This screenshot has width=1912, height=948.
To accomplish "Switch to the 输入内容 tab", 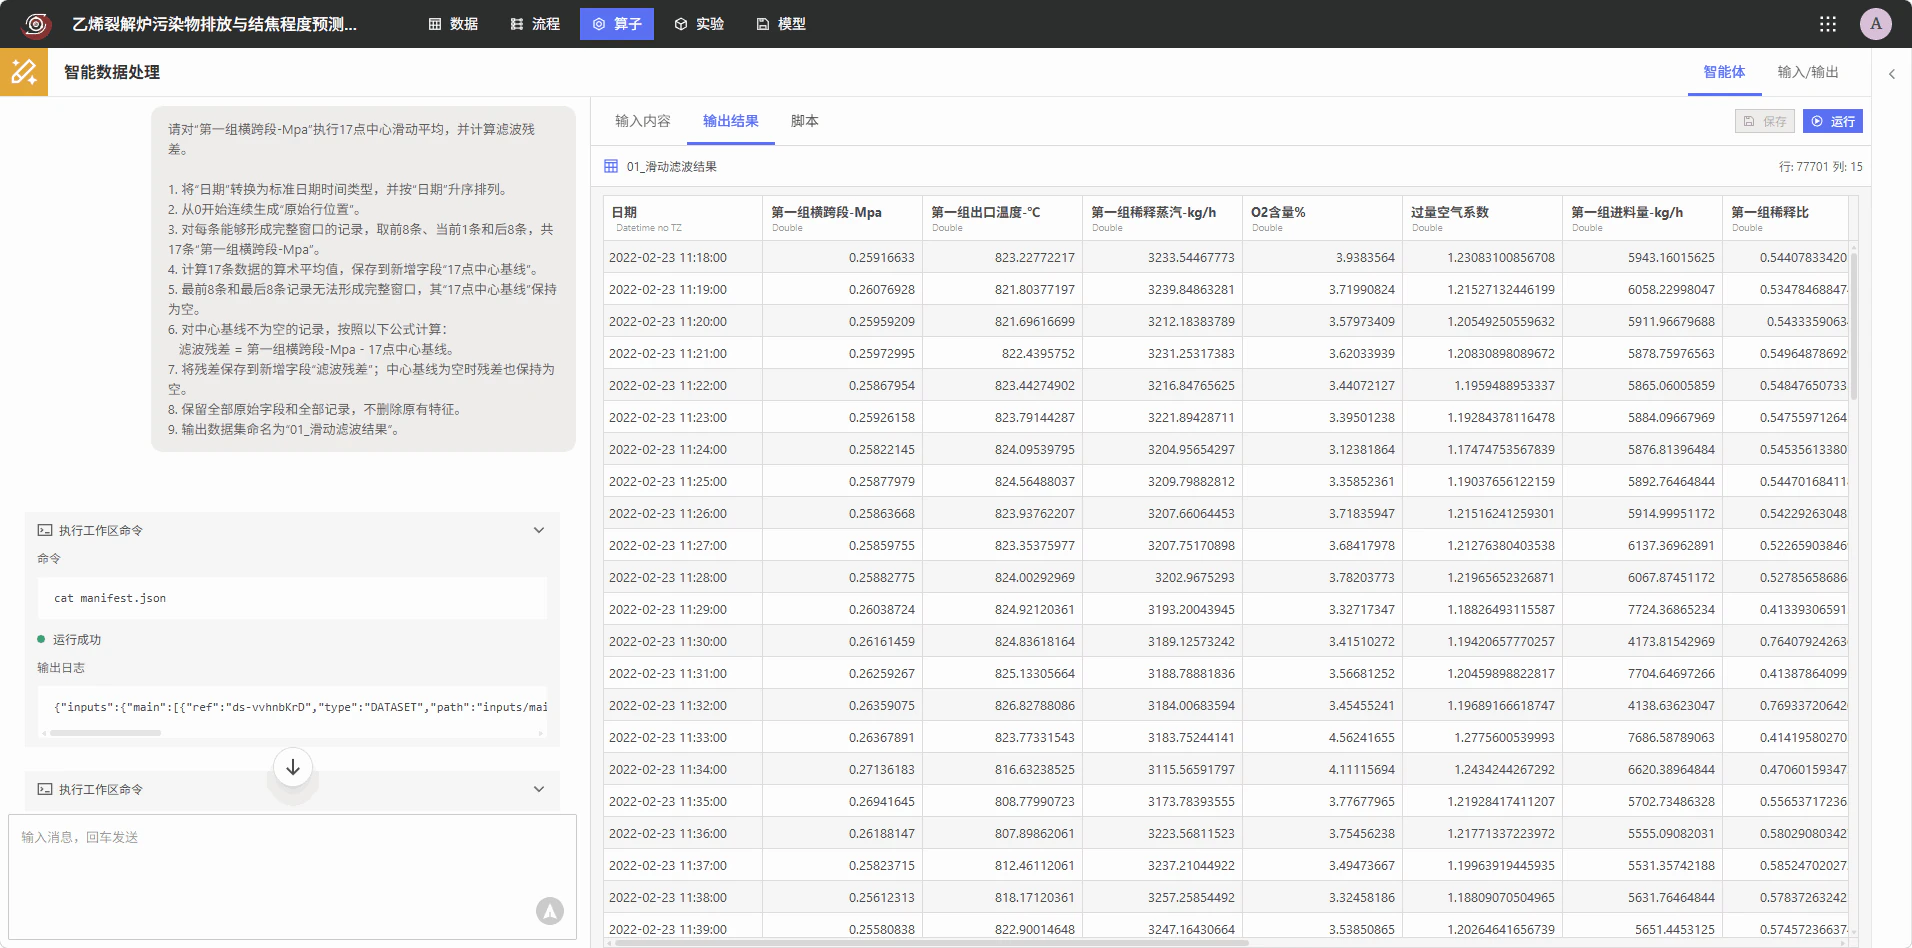I will pyautogui.click(x=643, y=121).
